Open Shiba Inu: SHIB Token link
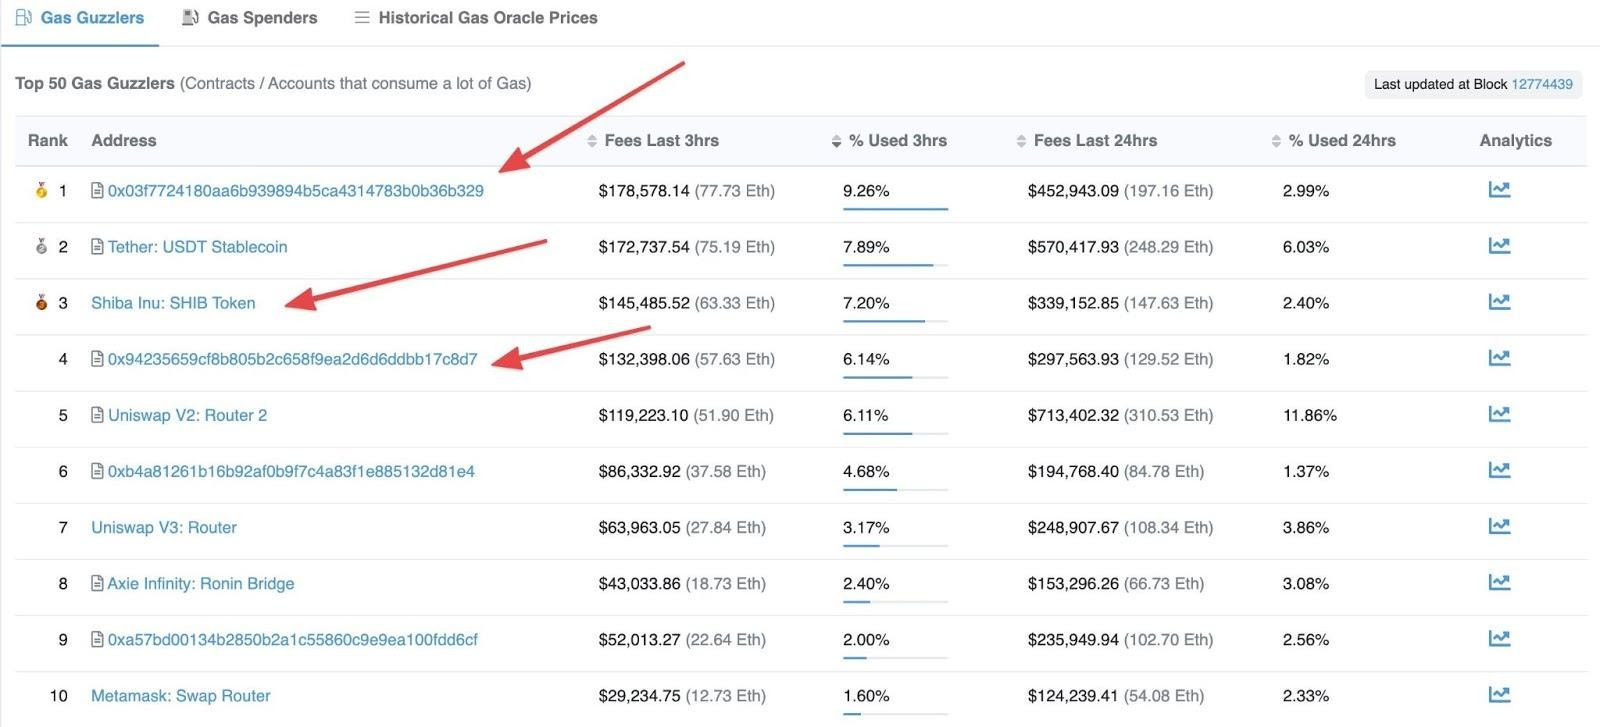The image size is (1600, 727). [x=173, y=303]
